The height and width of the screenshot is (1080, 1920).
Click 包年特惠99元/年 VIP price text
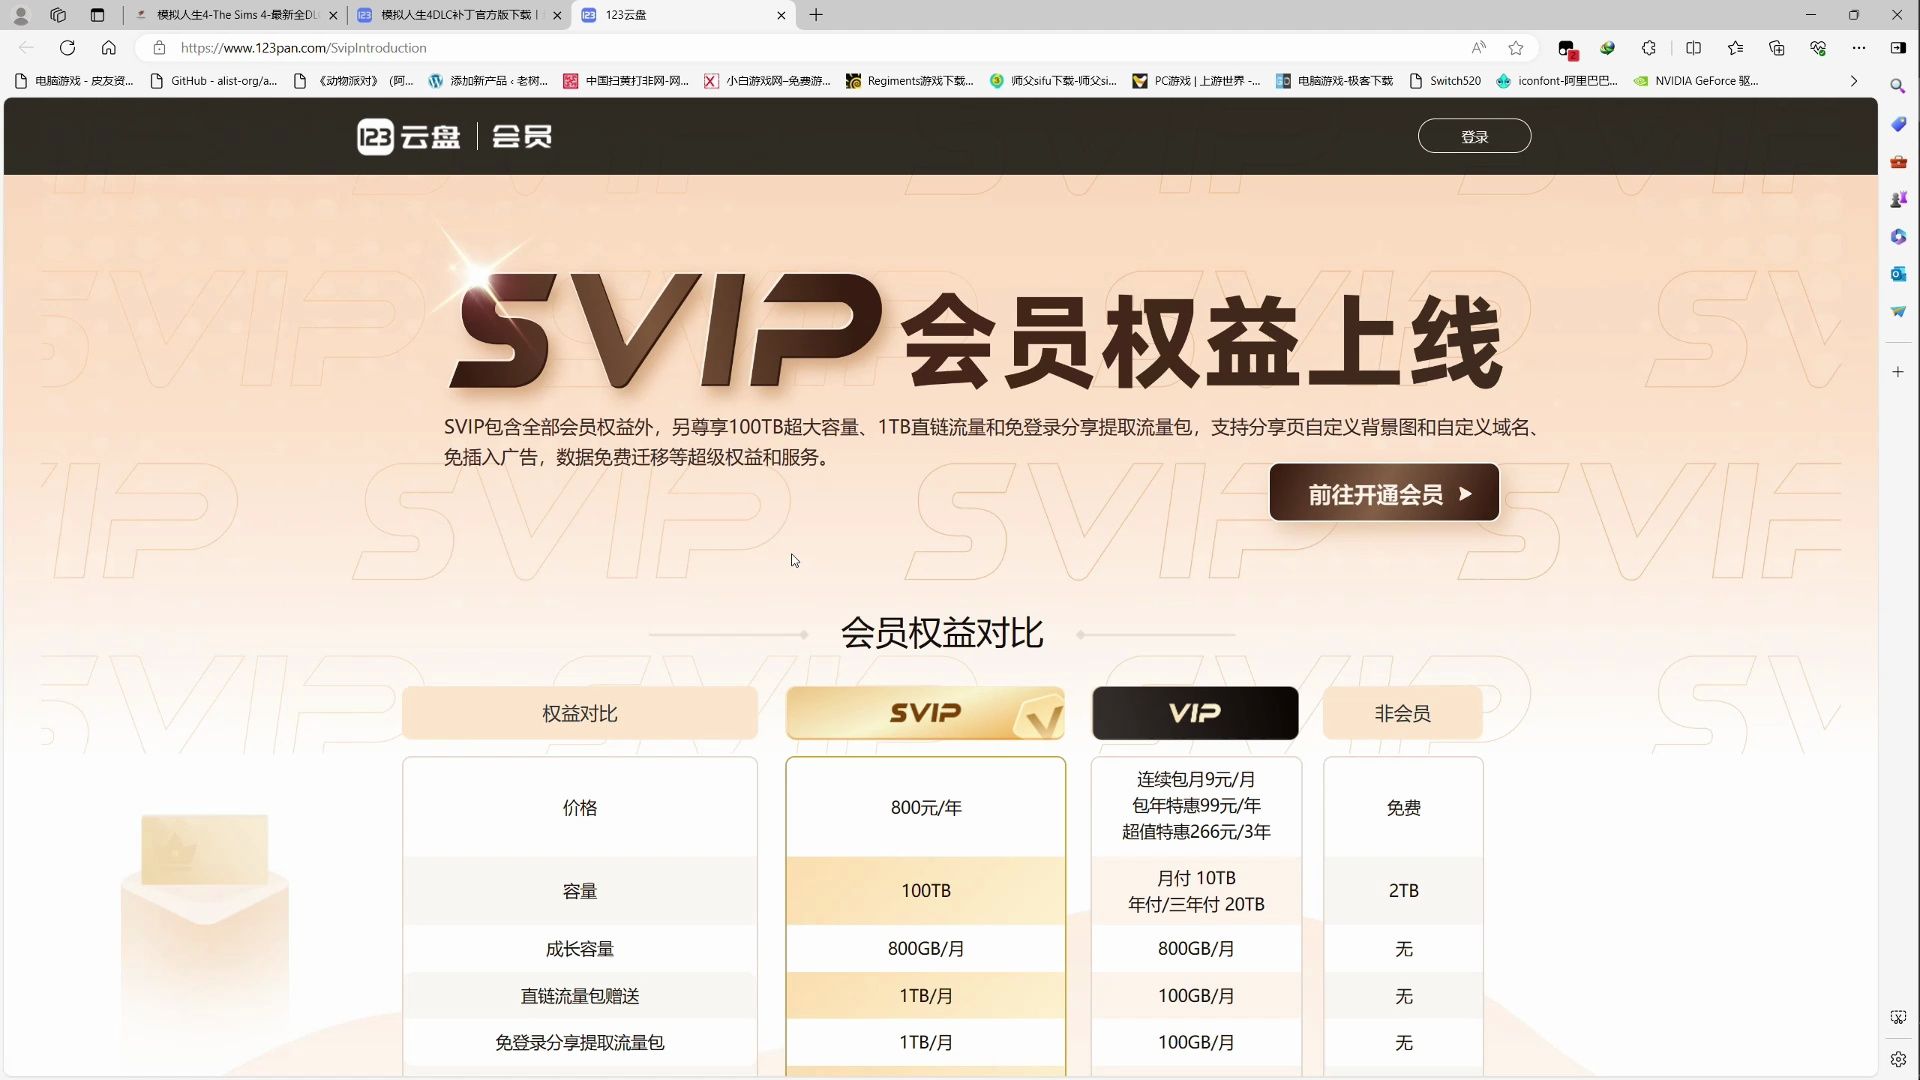coord(1196,805)
